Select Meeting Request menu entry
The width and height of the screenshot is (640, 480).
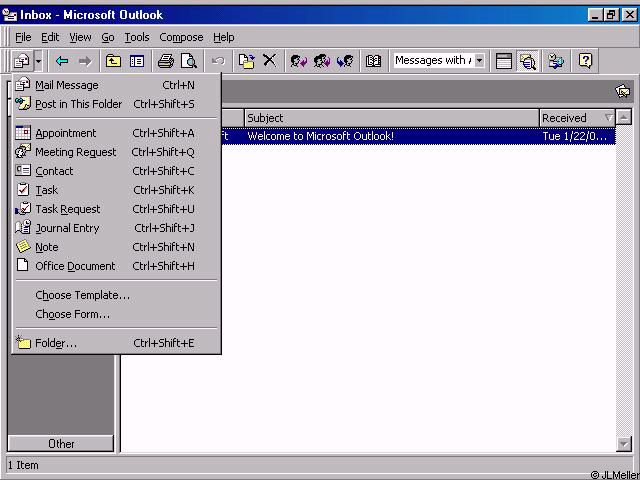[116, 152]
